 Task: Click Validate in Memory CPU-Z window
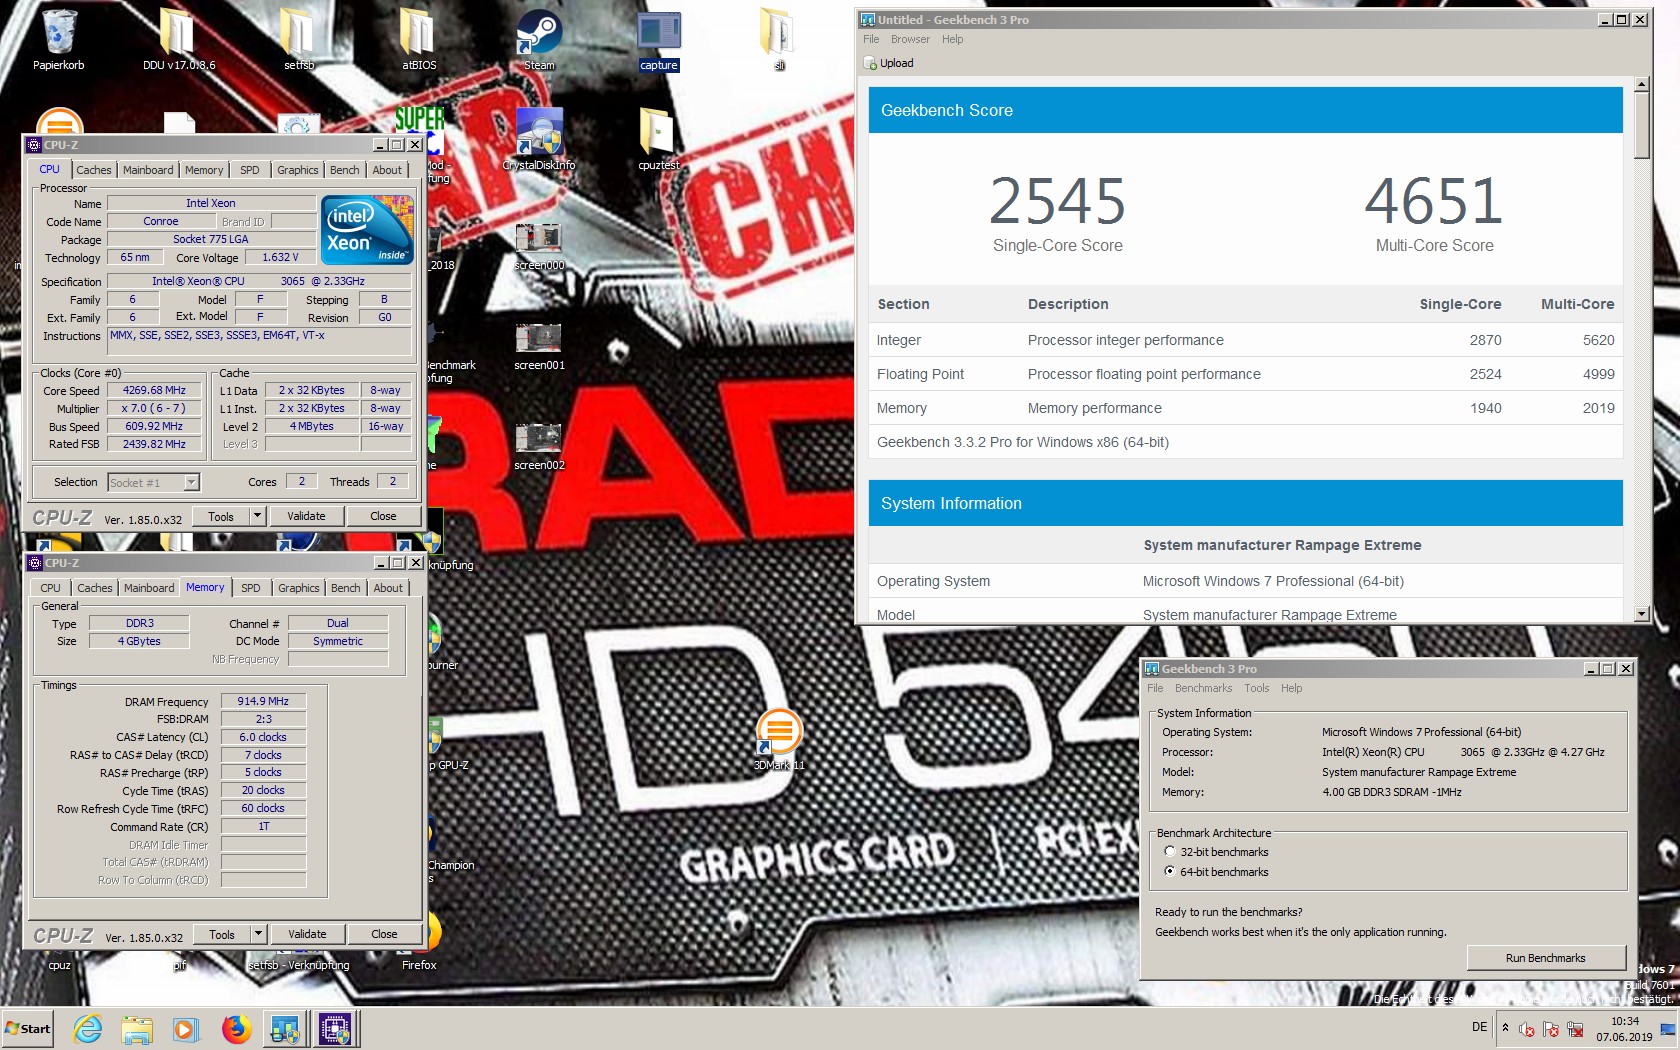click(307, 934)
